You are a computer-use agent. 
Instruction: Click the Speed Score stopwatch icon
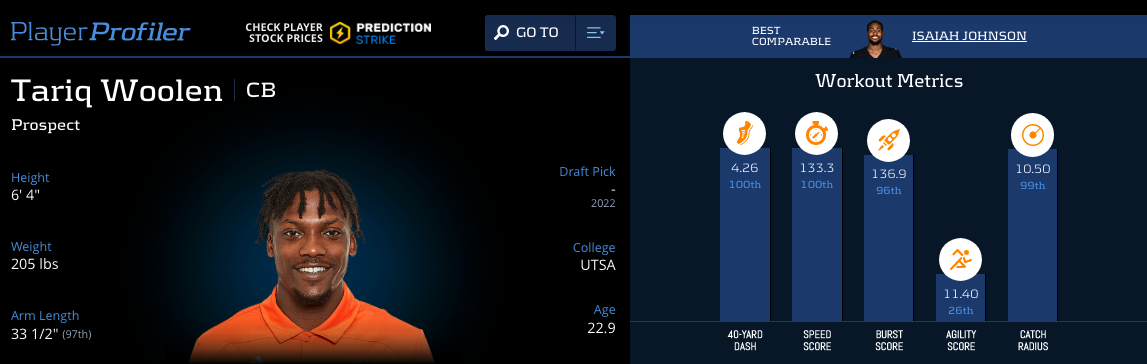click(816, 134)
